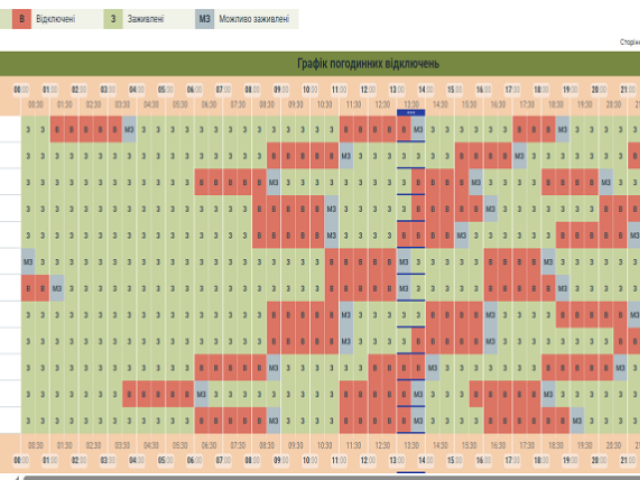640x480 pixels.
Task: Select the 14:00 hour label in top header
Action: pos(426,89)
